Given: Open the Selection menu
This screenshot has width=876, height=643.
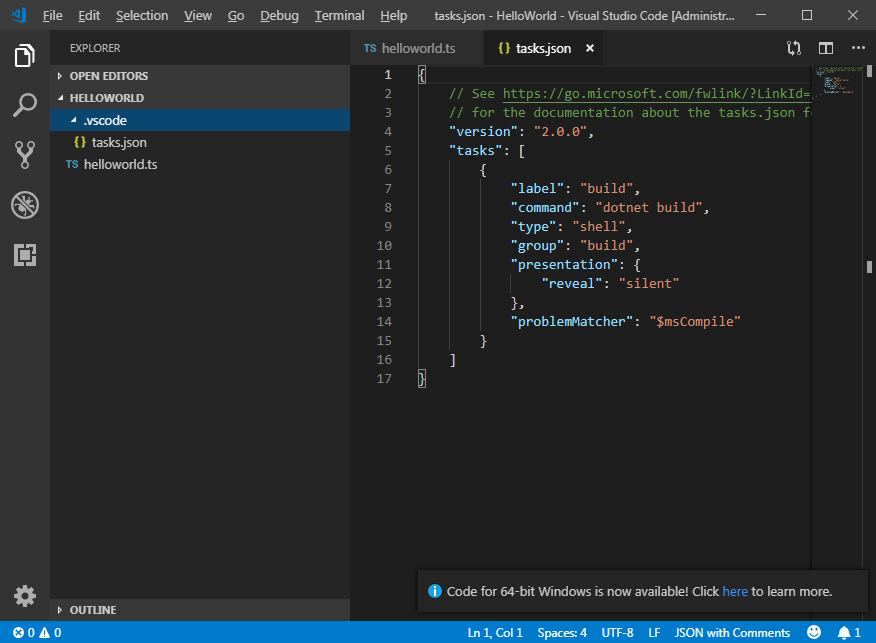Looking at the screenshot, I should (142, 16).
